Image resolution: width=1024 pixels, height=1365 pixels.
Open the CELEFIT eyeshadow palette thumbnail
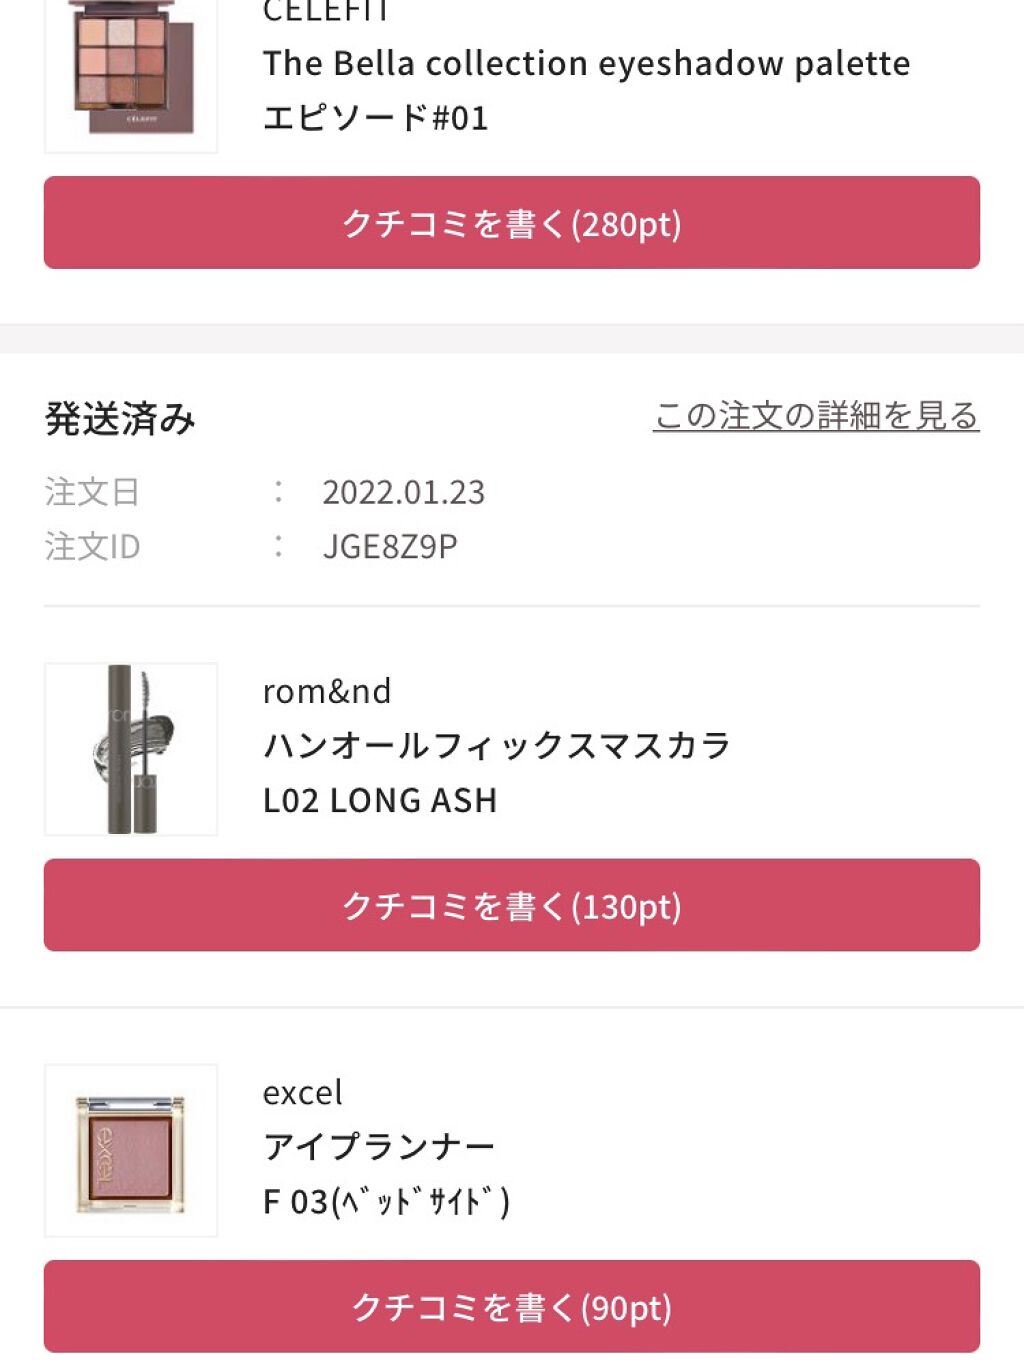click(131, 70)
